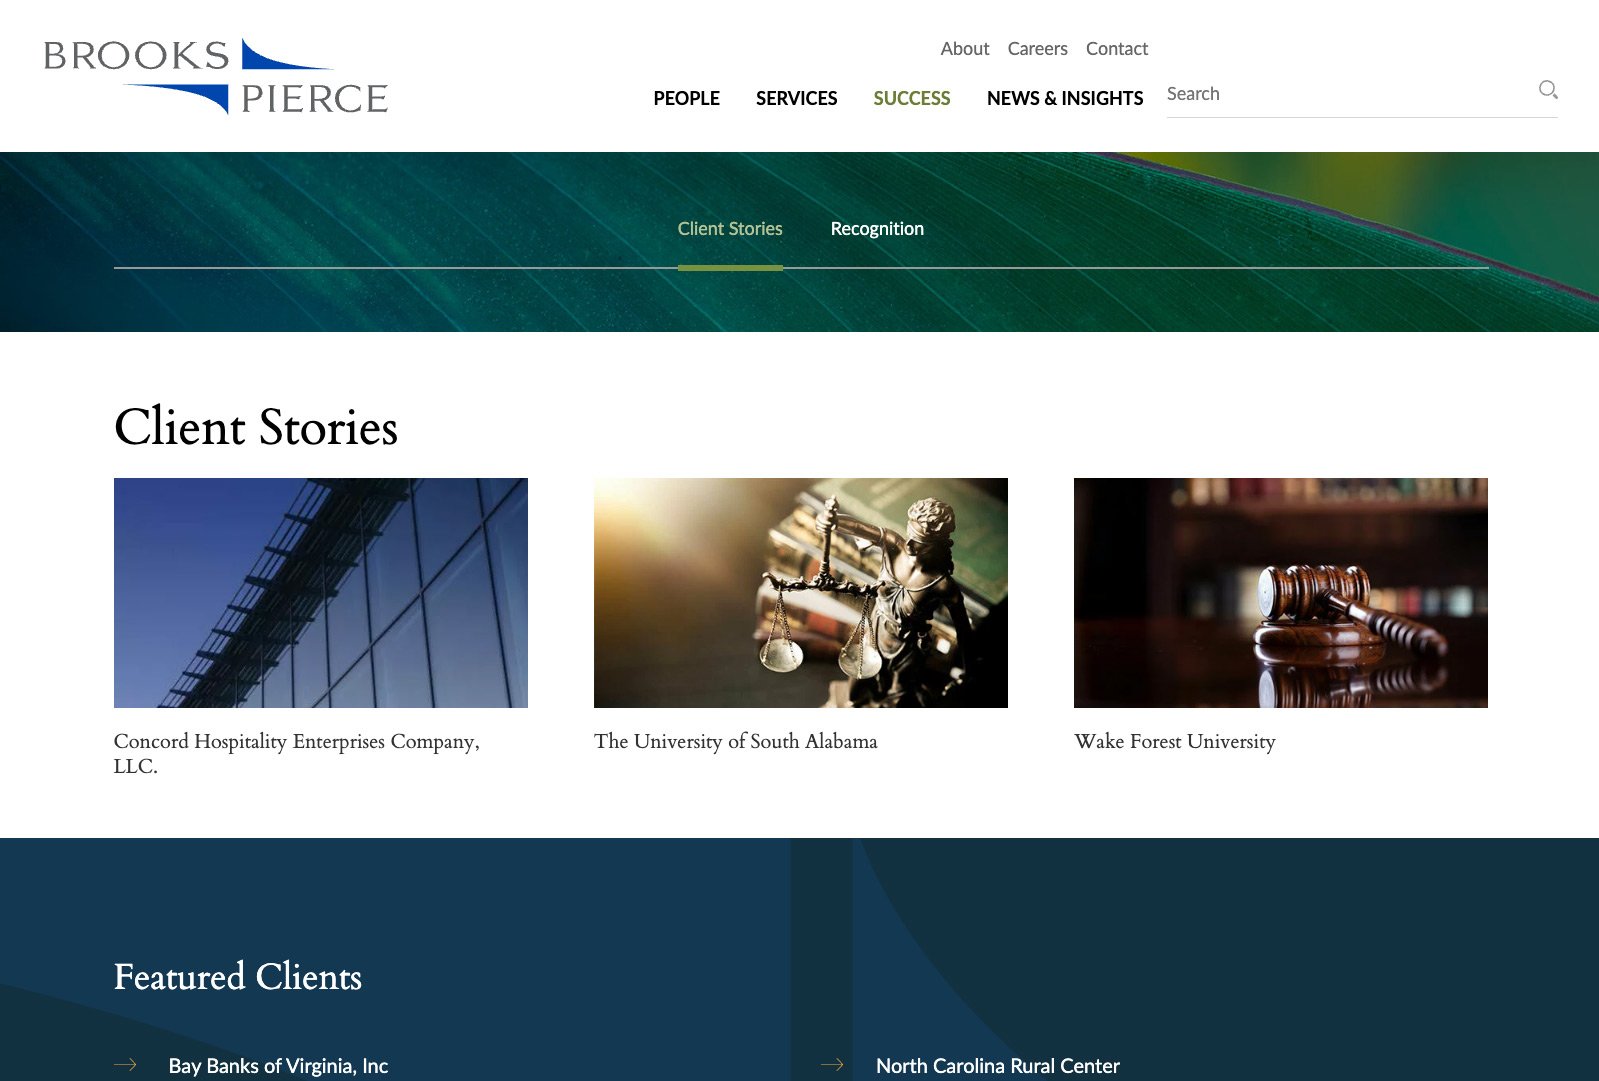The image size is (1599, 1081).
Task: Go to the Careers page
Action: (1037, 49)
